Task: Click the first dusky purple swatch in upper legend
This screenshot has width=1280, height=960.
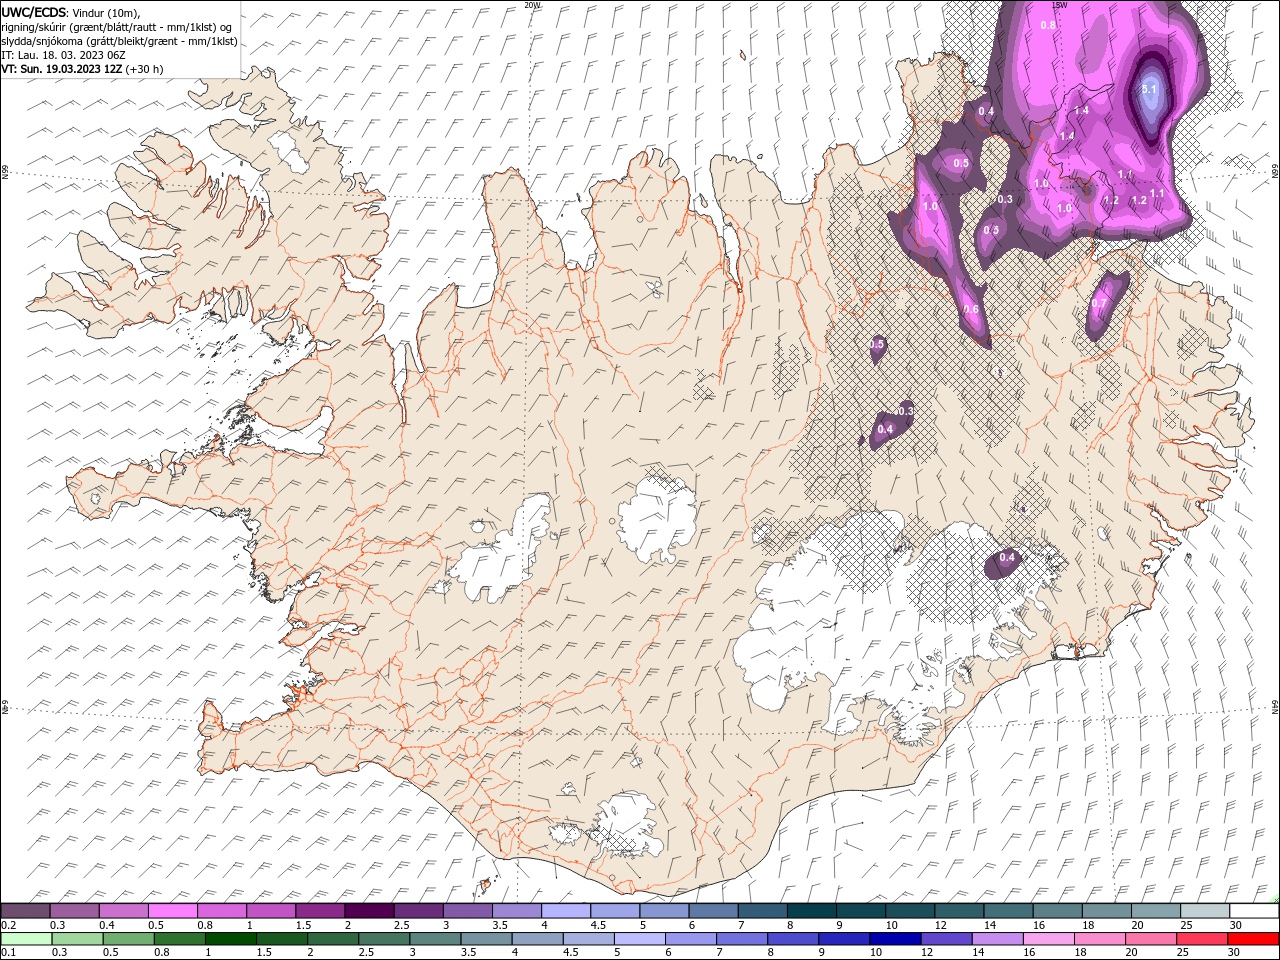Action: (x=25, y=911)
